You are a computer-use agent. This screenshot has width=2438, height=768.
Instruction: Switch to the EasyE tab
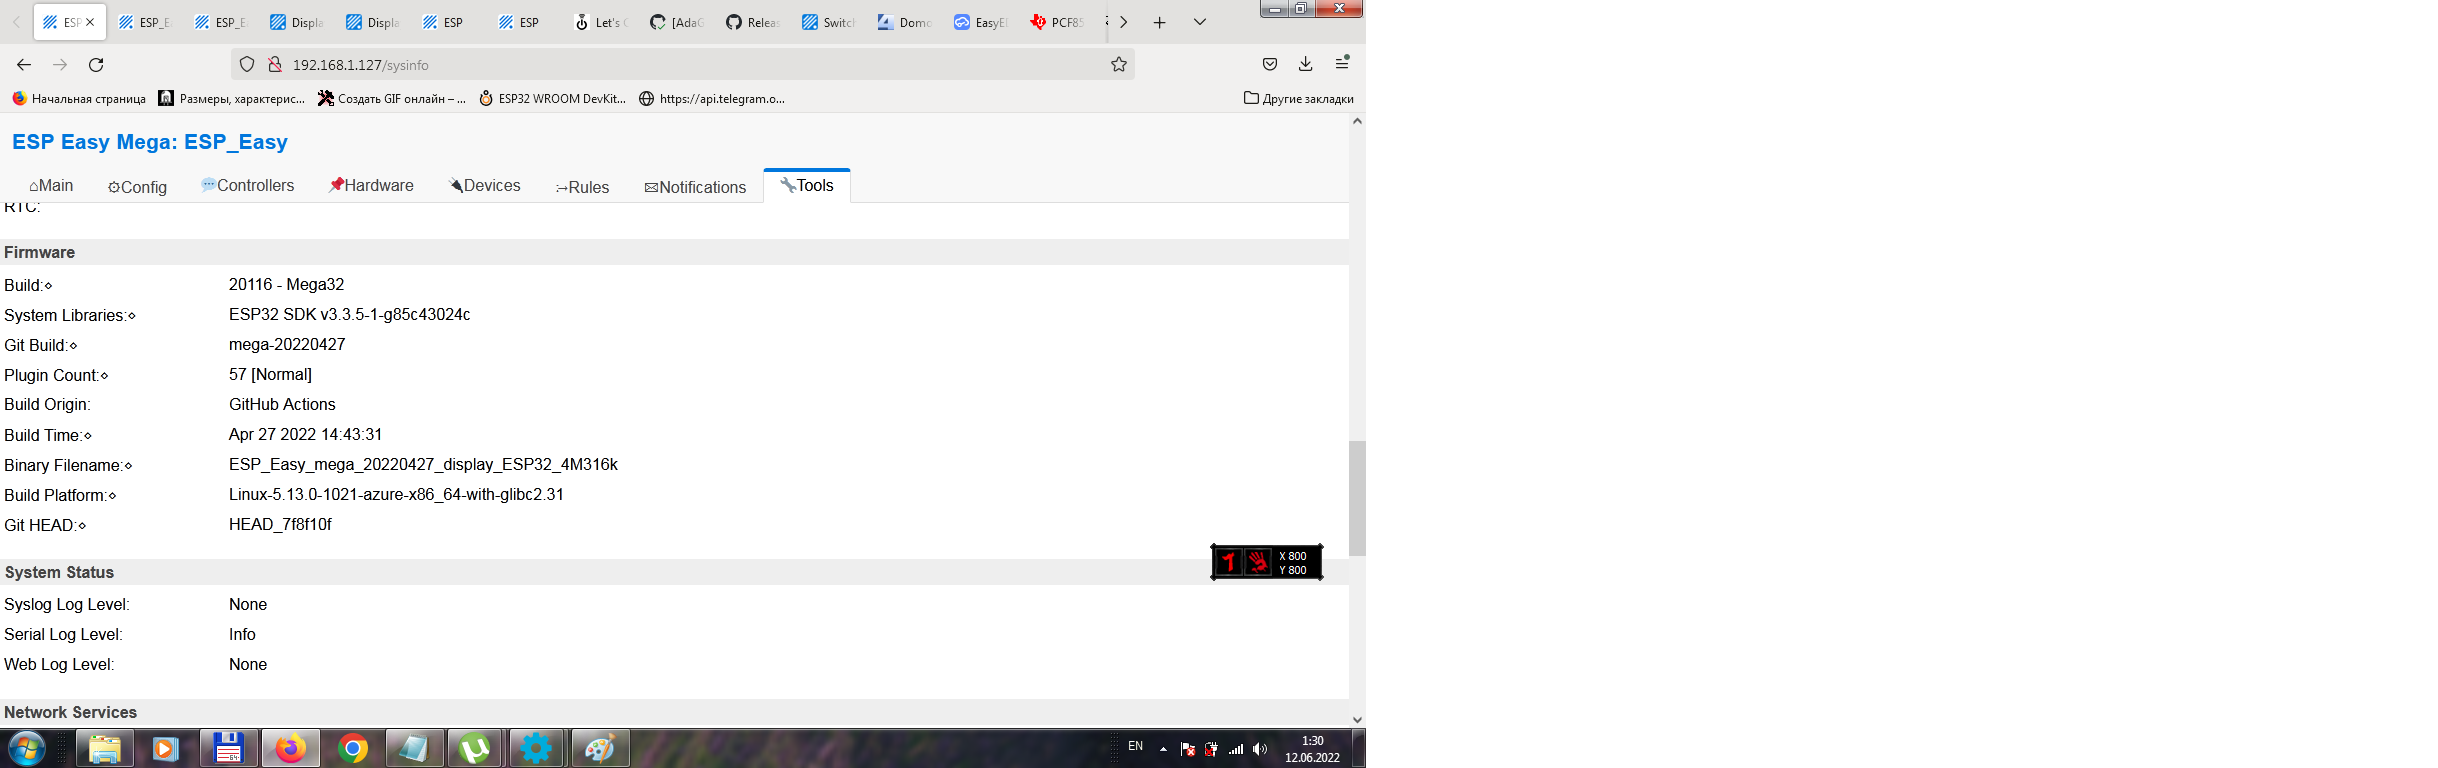pos(980,22)
